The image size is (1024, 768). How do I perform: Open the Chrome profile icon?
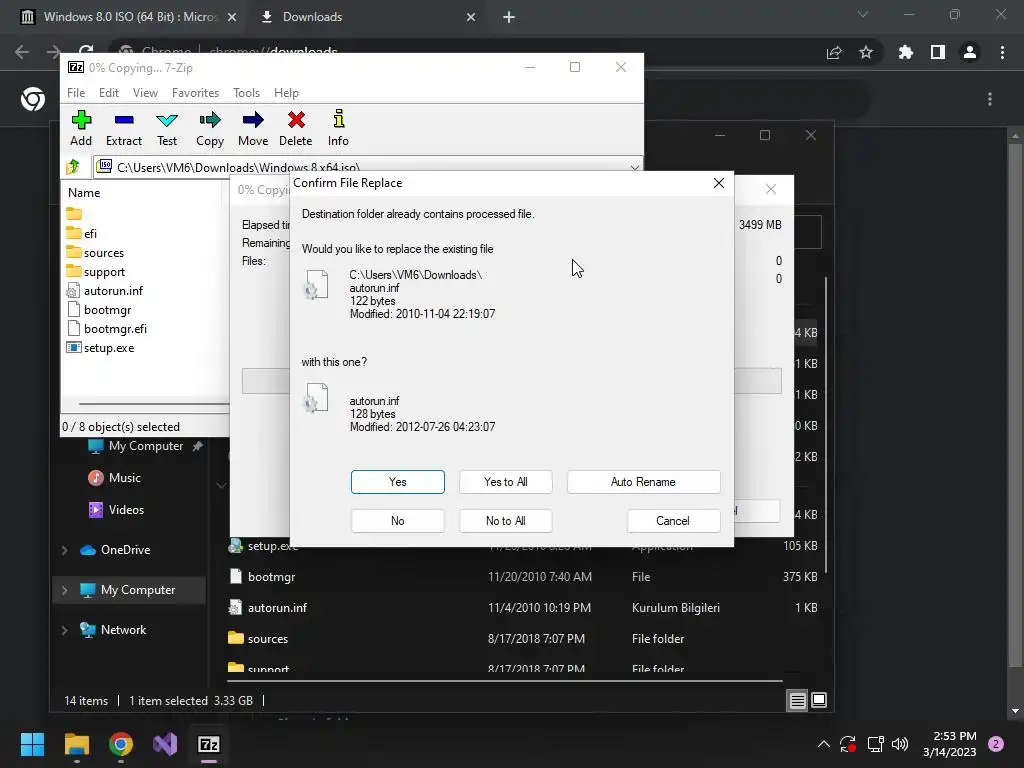(x=970, y=52)
